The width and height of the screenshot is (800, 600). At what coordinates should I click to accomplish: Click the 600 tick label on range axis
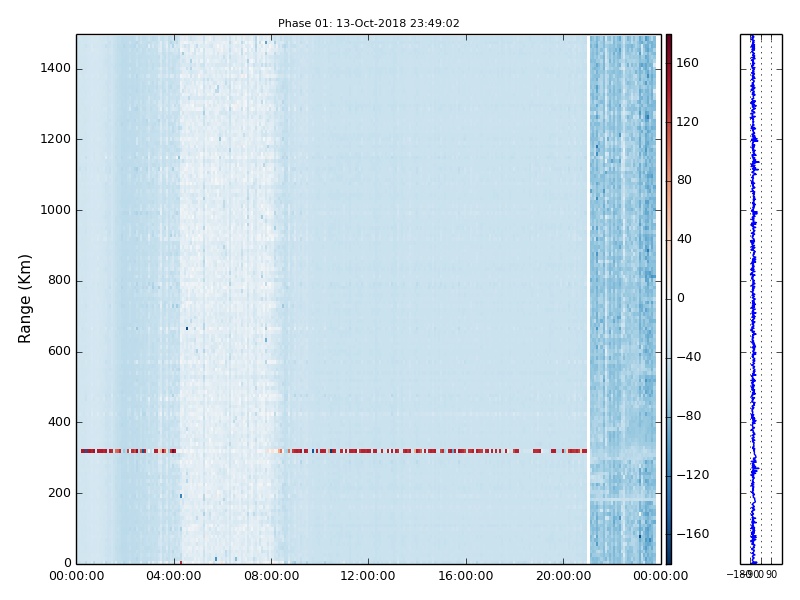[59, 351]
